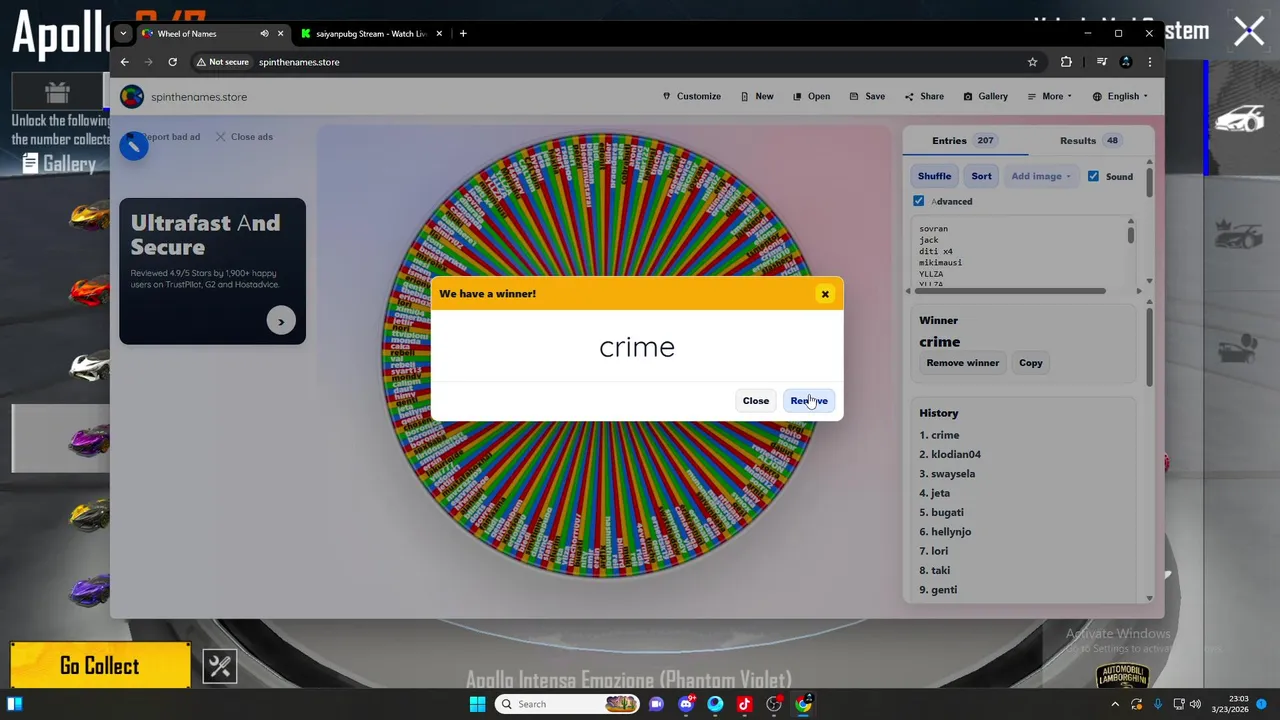The image size is (1280, 720).
Task: Click the microphone icon in system tray
Action: 1158,704
